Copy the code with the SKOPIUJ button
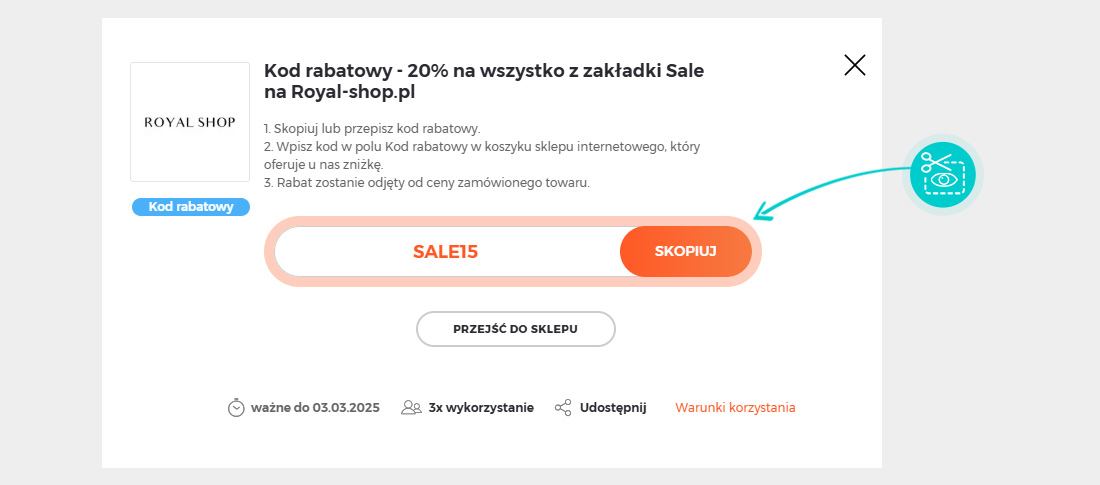Image resolution: width=1100 pixels, height=485 pixels. (685, 251)
